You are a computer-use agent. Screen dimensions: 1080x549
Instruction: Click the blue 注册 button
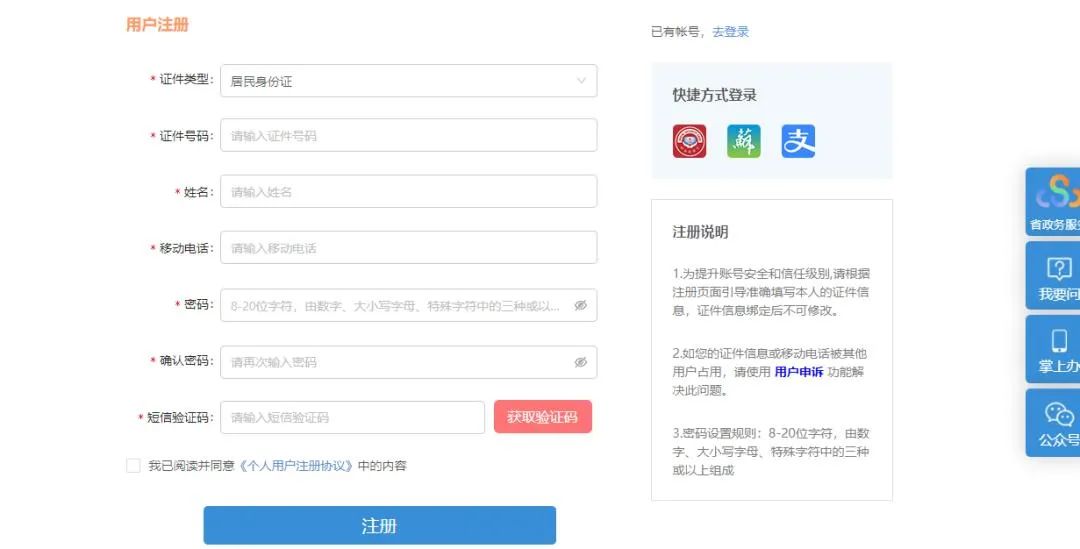coord(380,526)
